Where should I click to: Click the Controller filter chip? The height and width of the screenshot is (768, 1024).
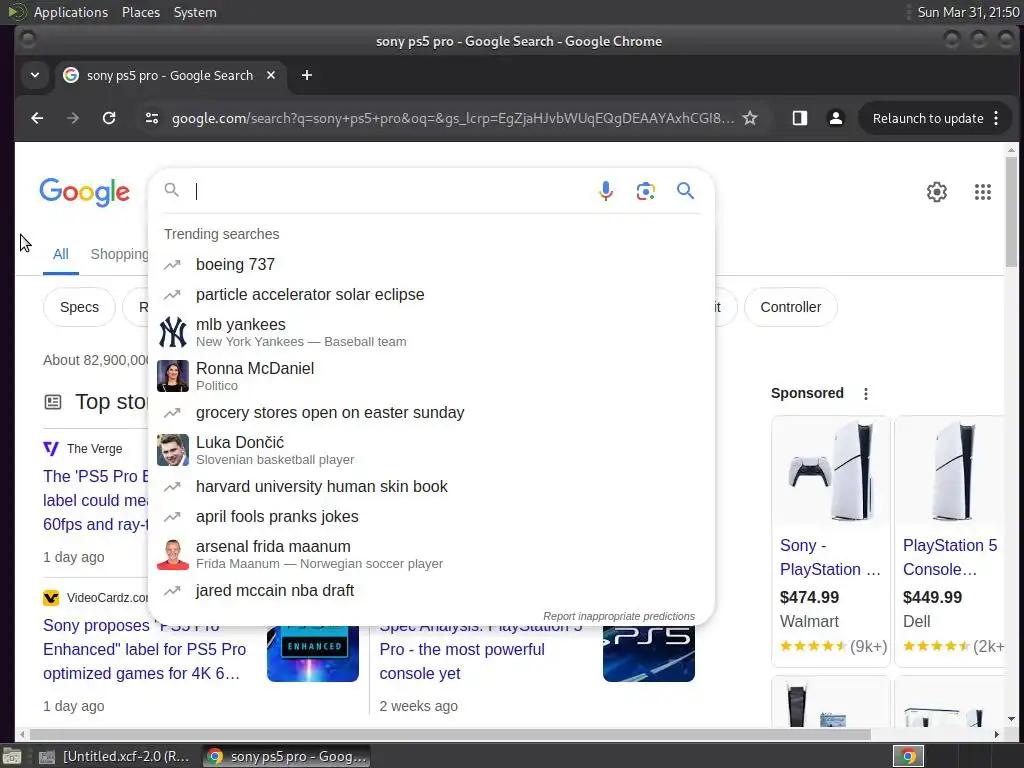[x=790, y=307]
